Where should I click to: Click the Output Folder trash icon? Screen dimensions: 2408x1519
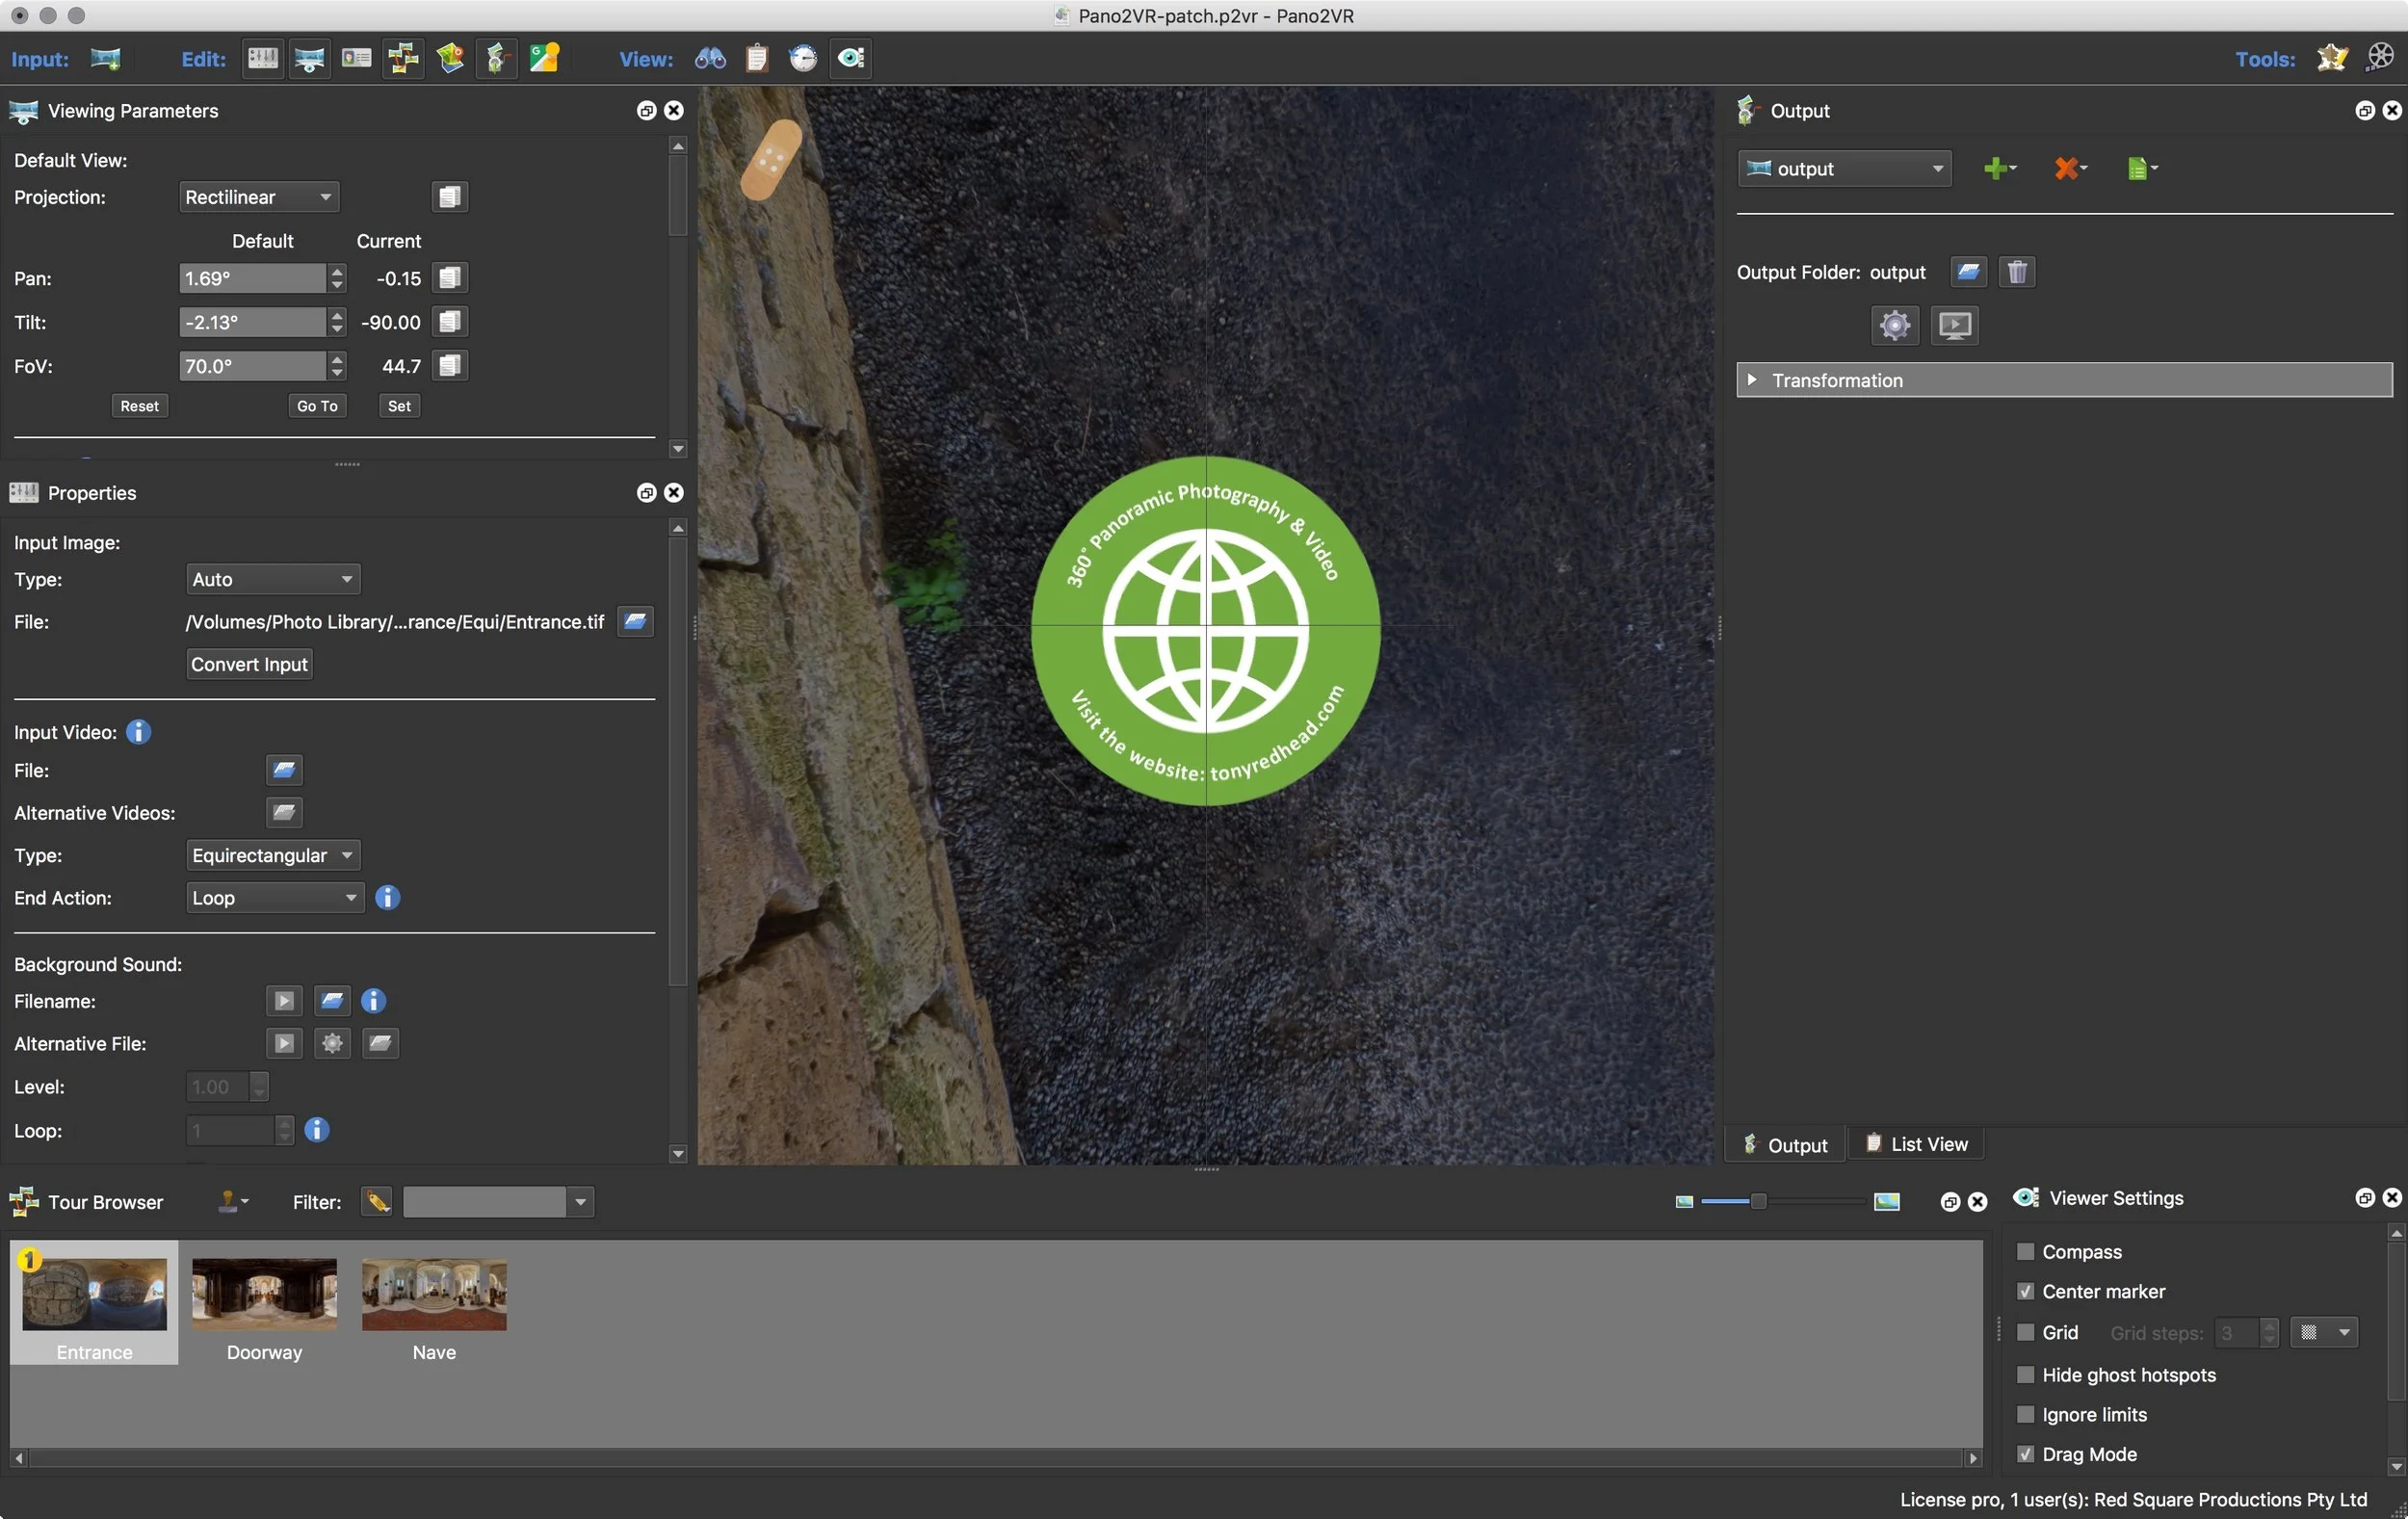click(2016, 271)
